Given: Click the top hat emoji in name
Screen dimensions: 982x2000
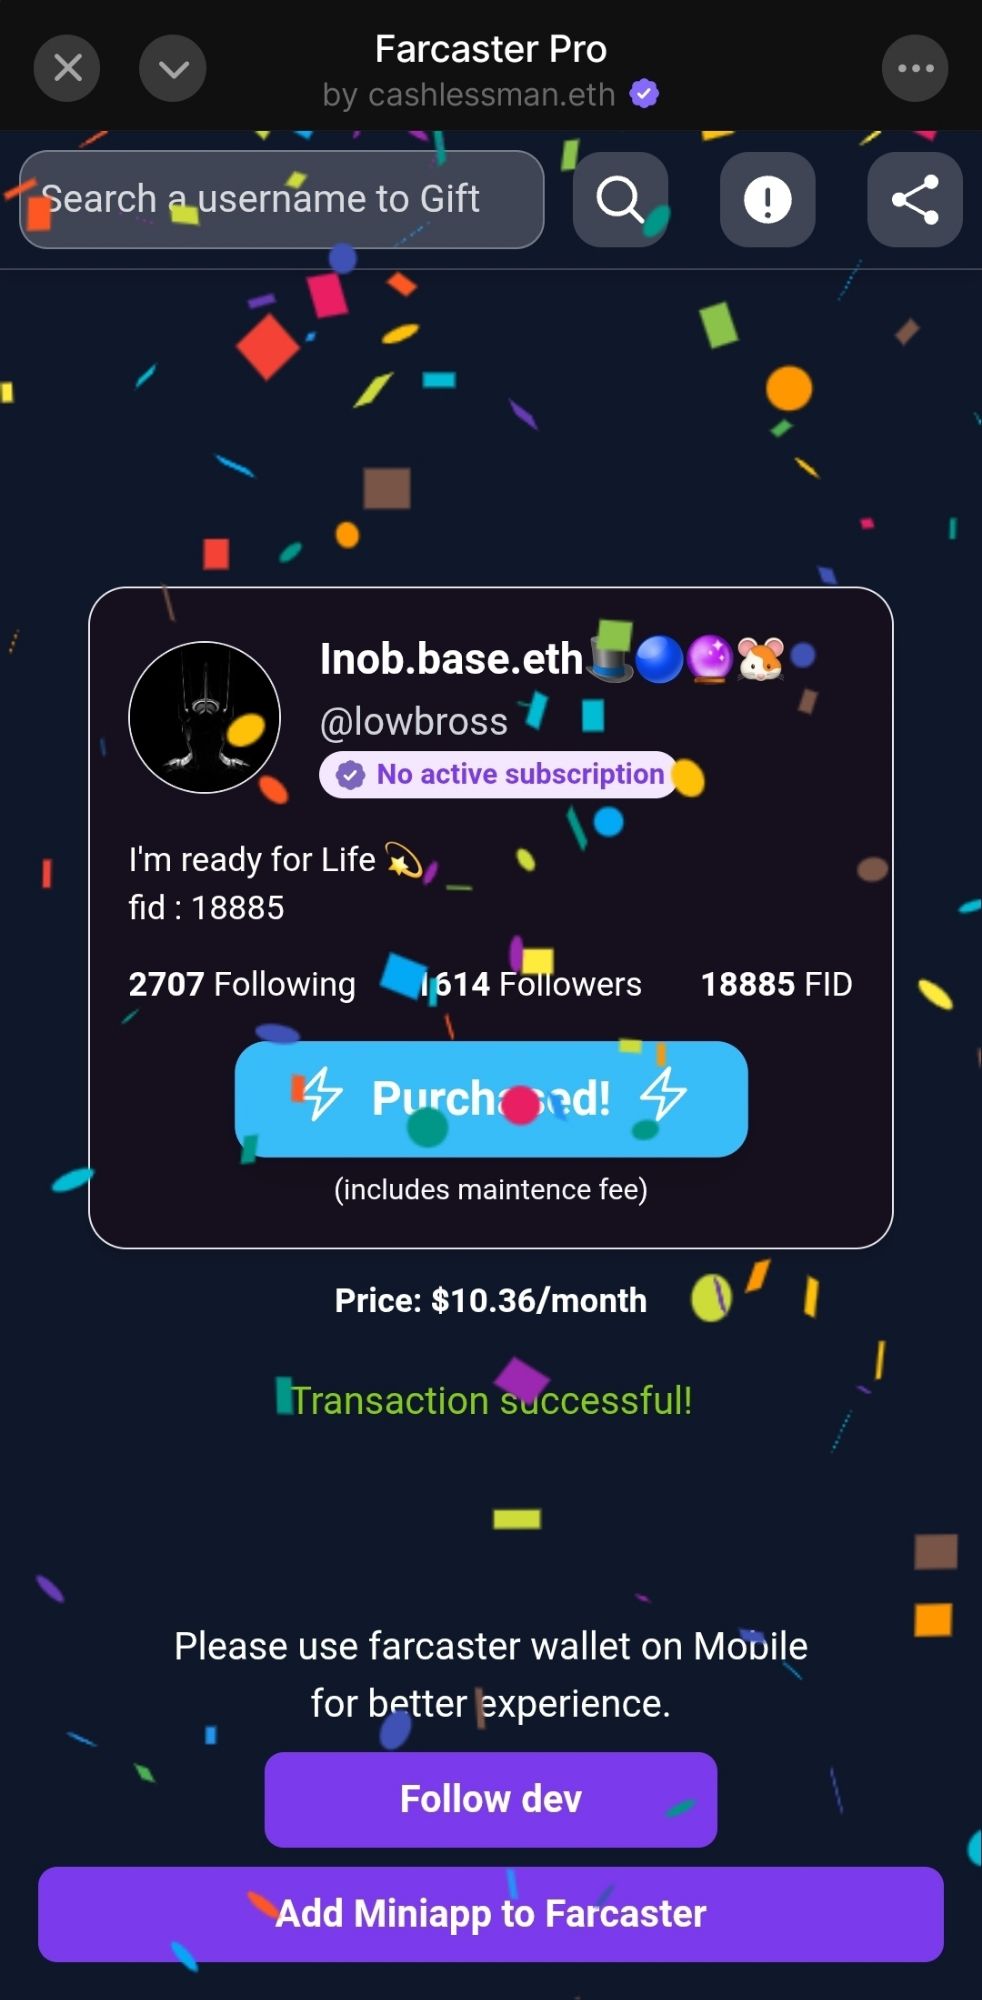Looking at the screenshot, I should tap(610, 659).
